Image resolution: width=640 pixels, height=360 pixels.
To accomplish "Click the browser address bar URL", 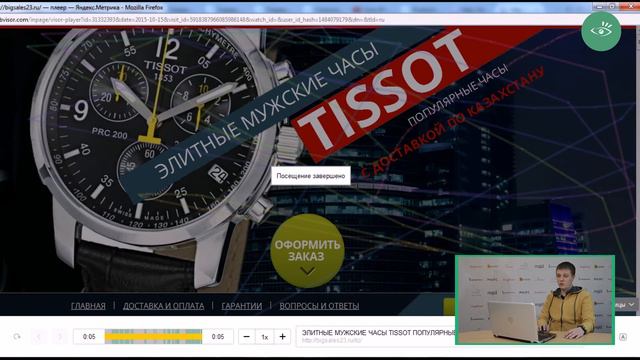I will (x=192, y=19).
